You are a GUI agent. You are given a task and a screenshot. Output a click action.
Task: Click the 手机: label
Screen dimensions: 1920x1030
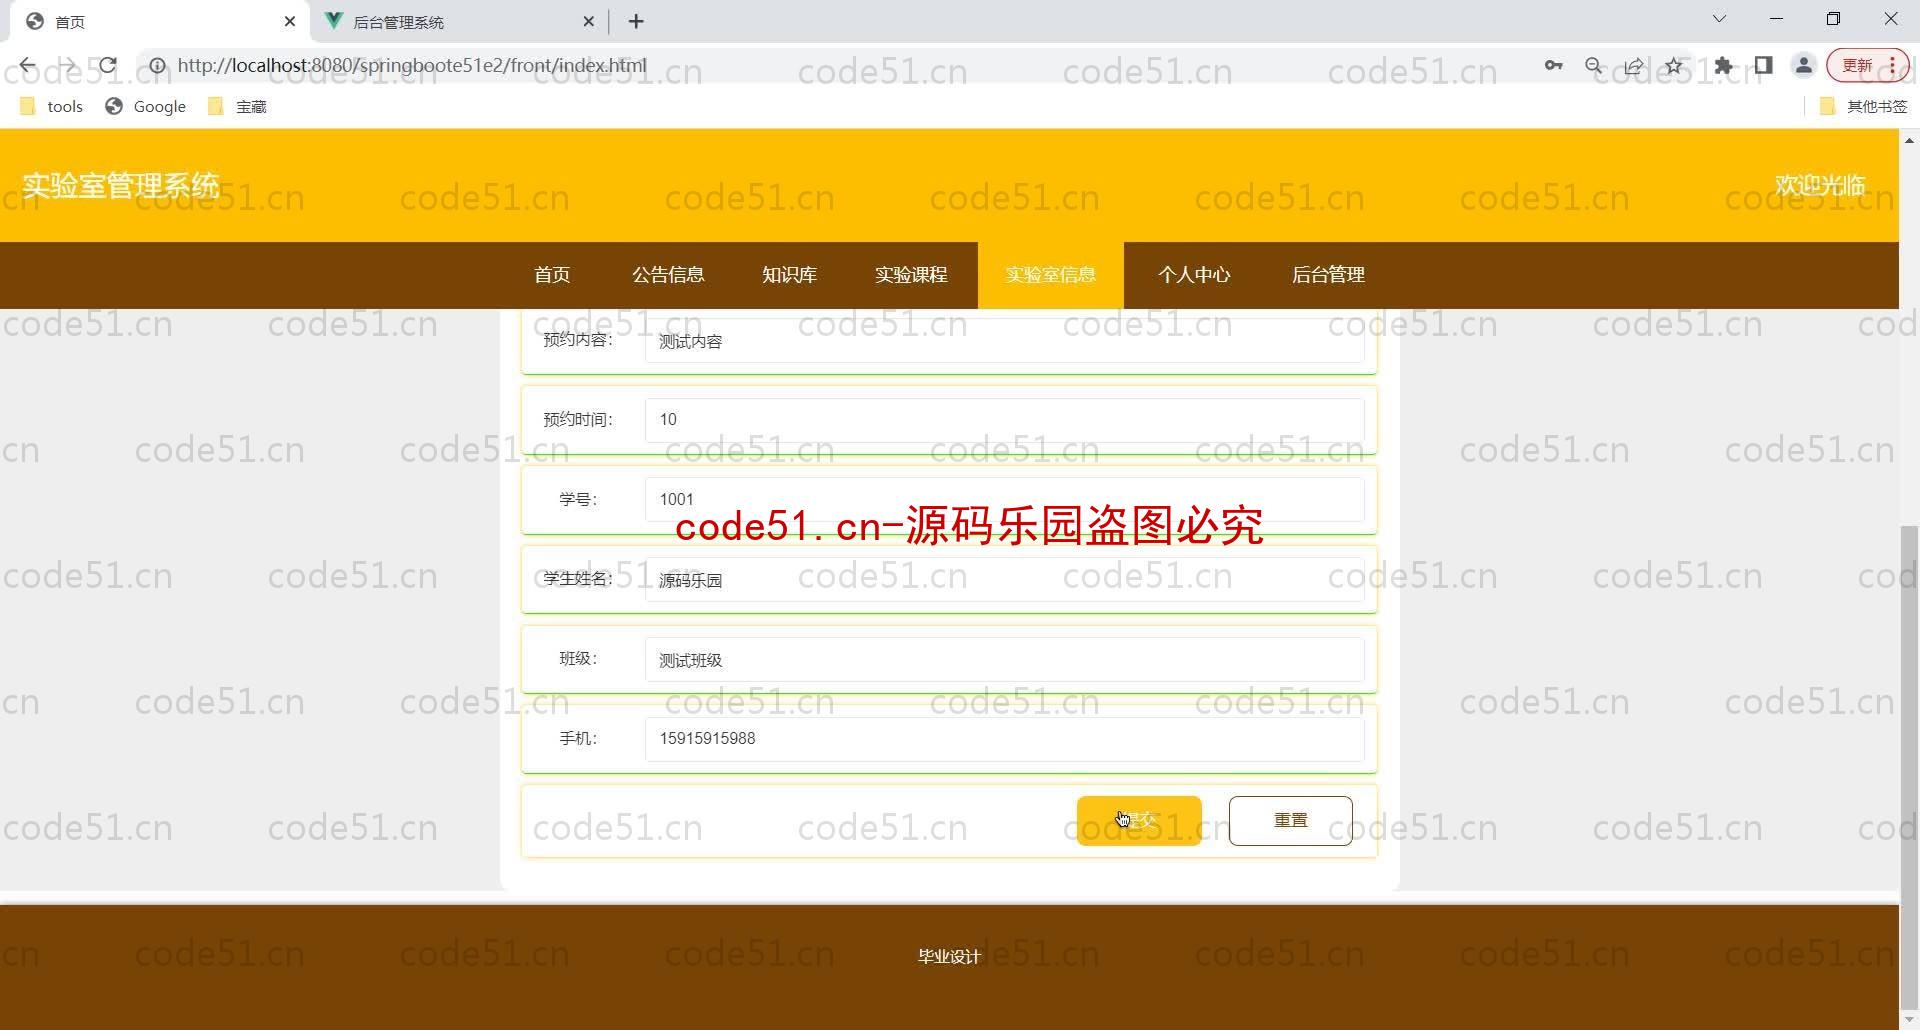[x=578, y=739]
